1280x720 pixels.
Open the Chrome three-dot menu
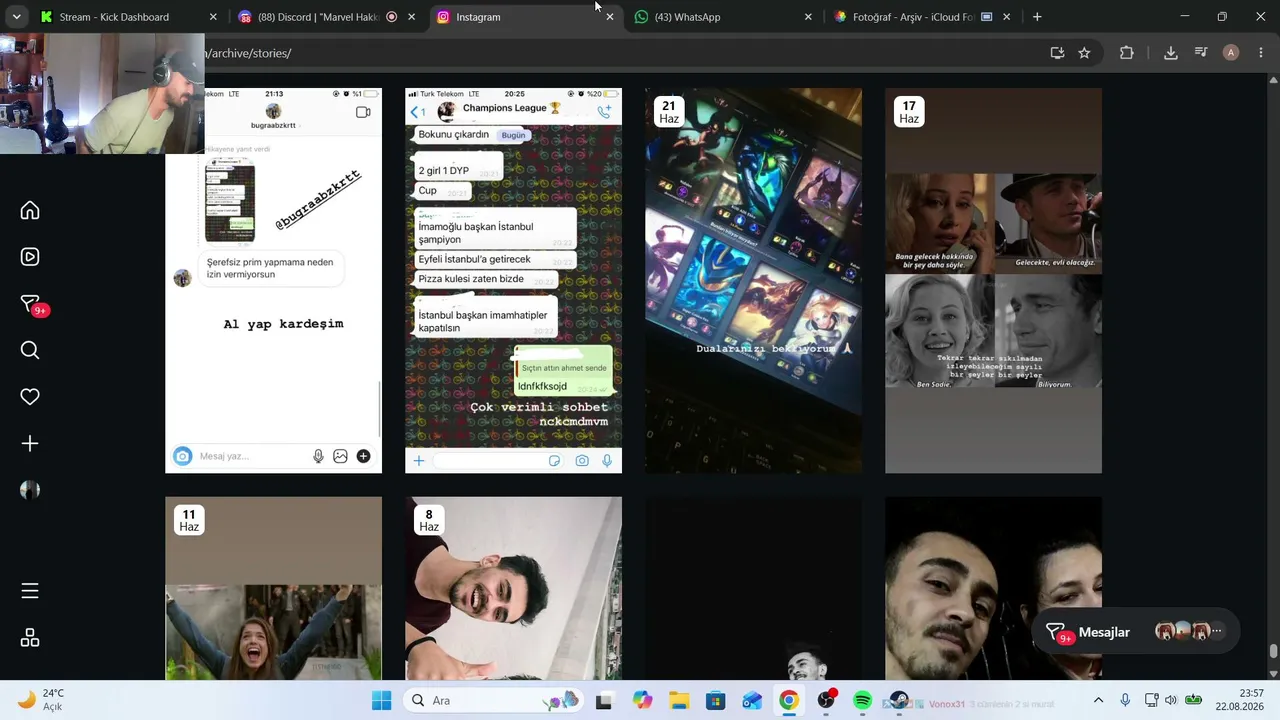(x=1260, y=53)
